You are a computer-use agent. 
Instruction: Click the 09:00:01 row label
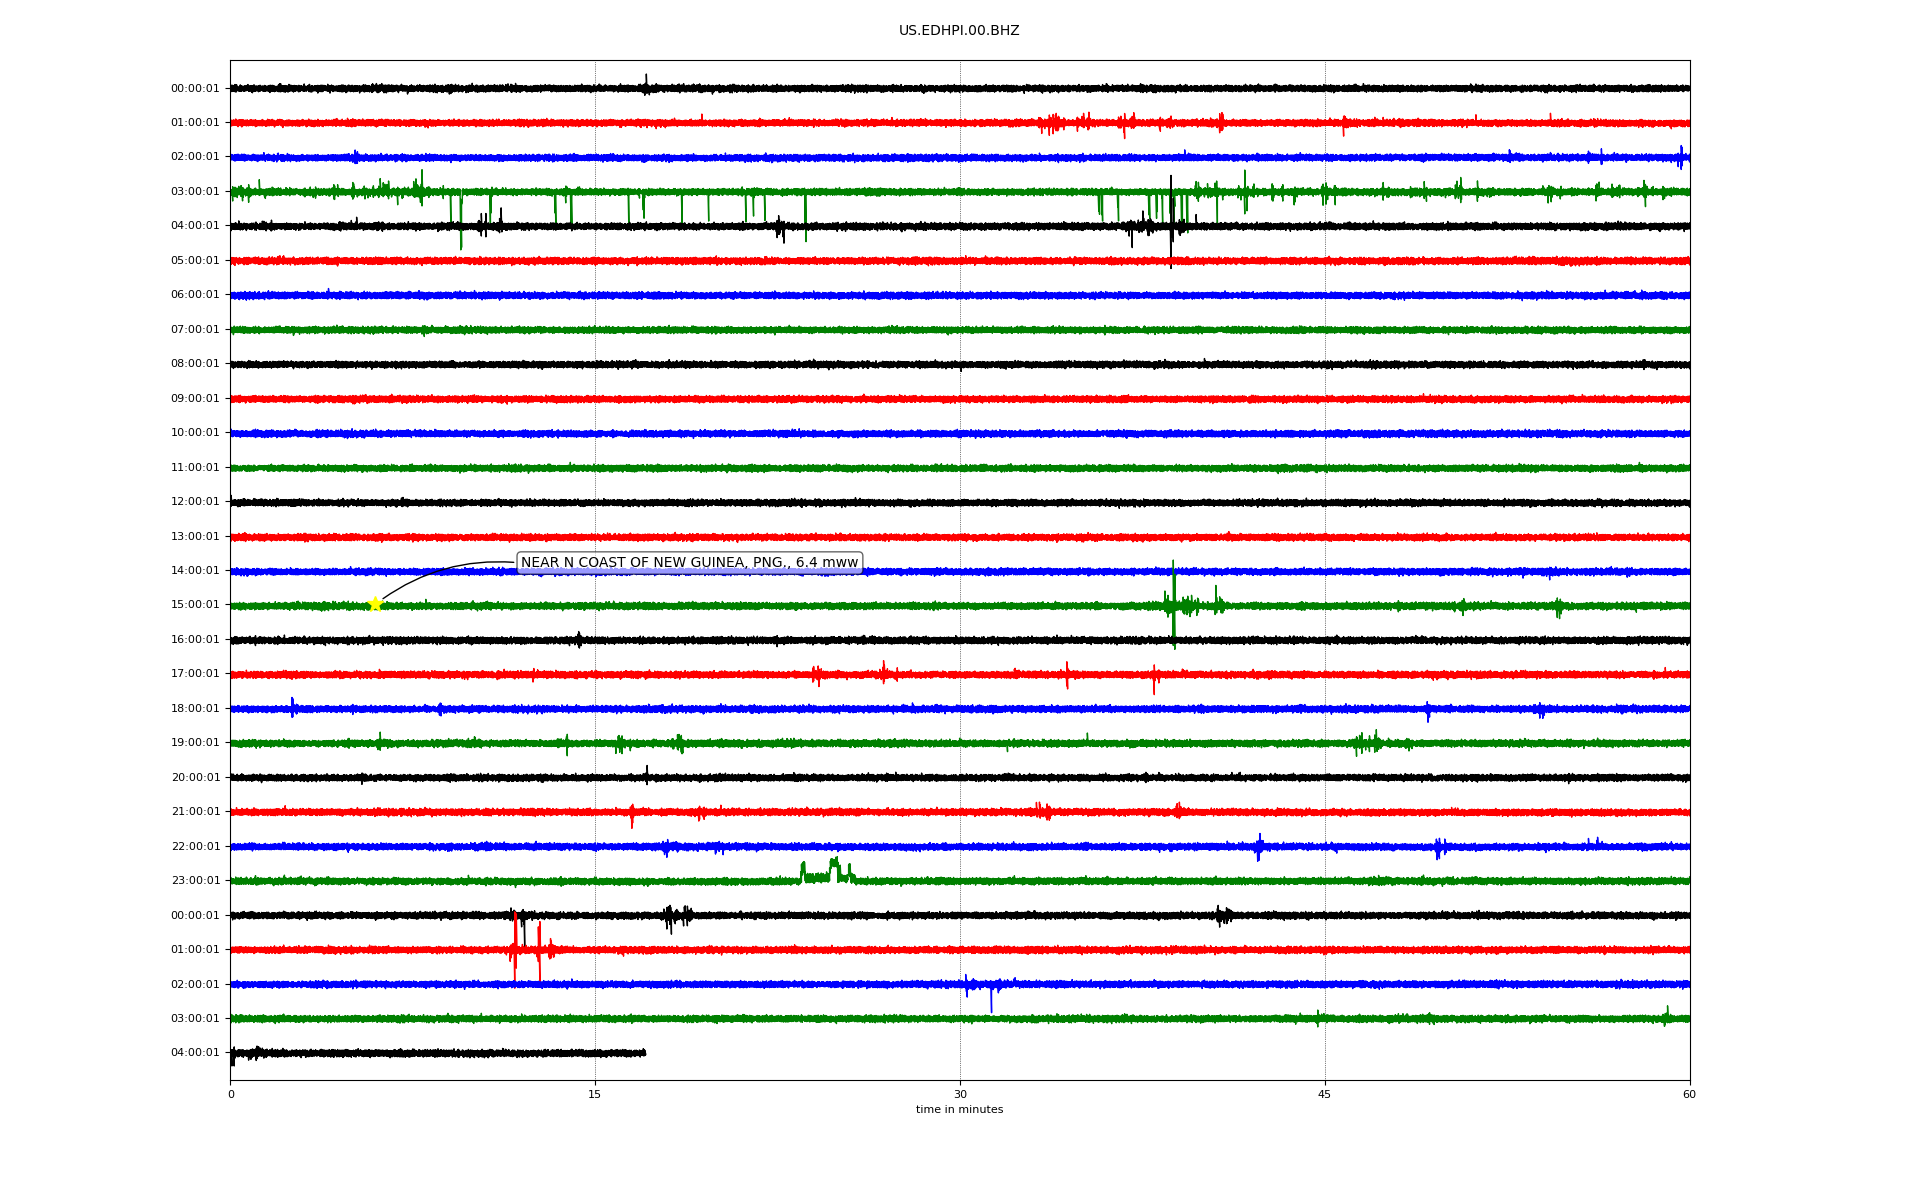pyautogui.click(x=195, y=399)
